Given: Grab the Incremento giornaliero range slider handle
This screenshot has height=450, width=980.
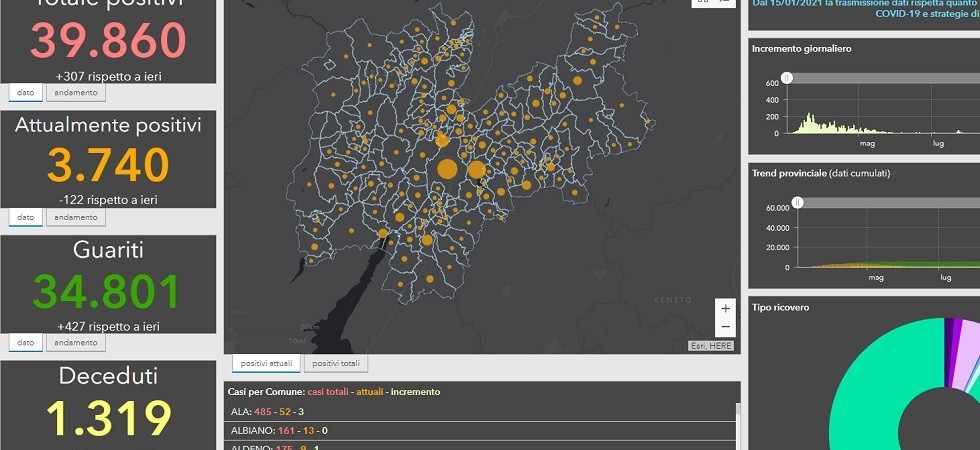Looking at the screenshot, I should click(788, 78).
